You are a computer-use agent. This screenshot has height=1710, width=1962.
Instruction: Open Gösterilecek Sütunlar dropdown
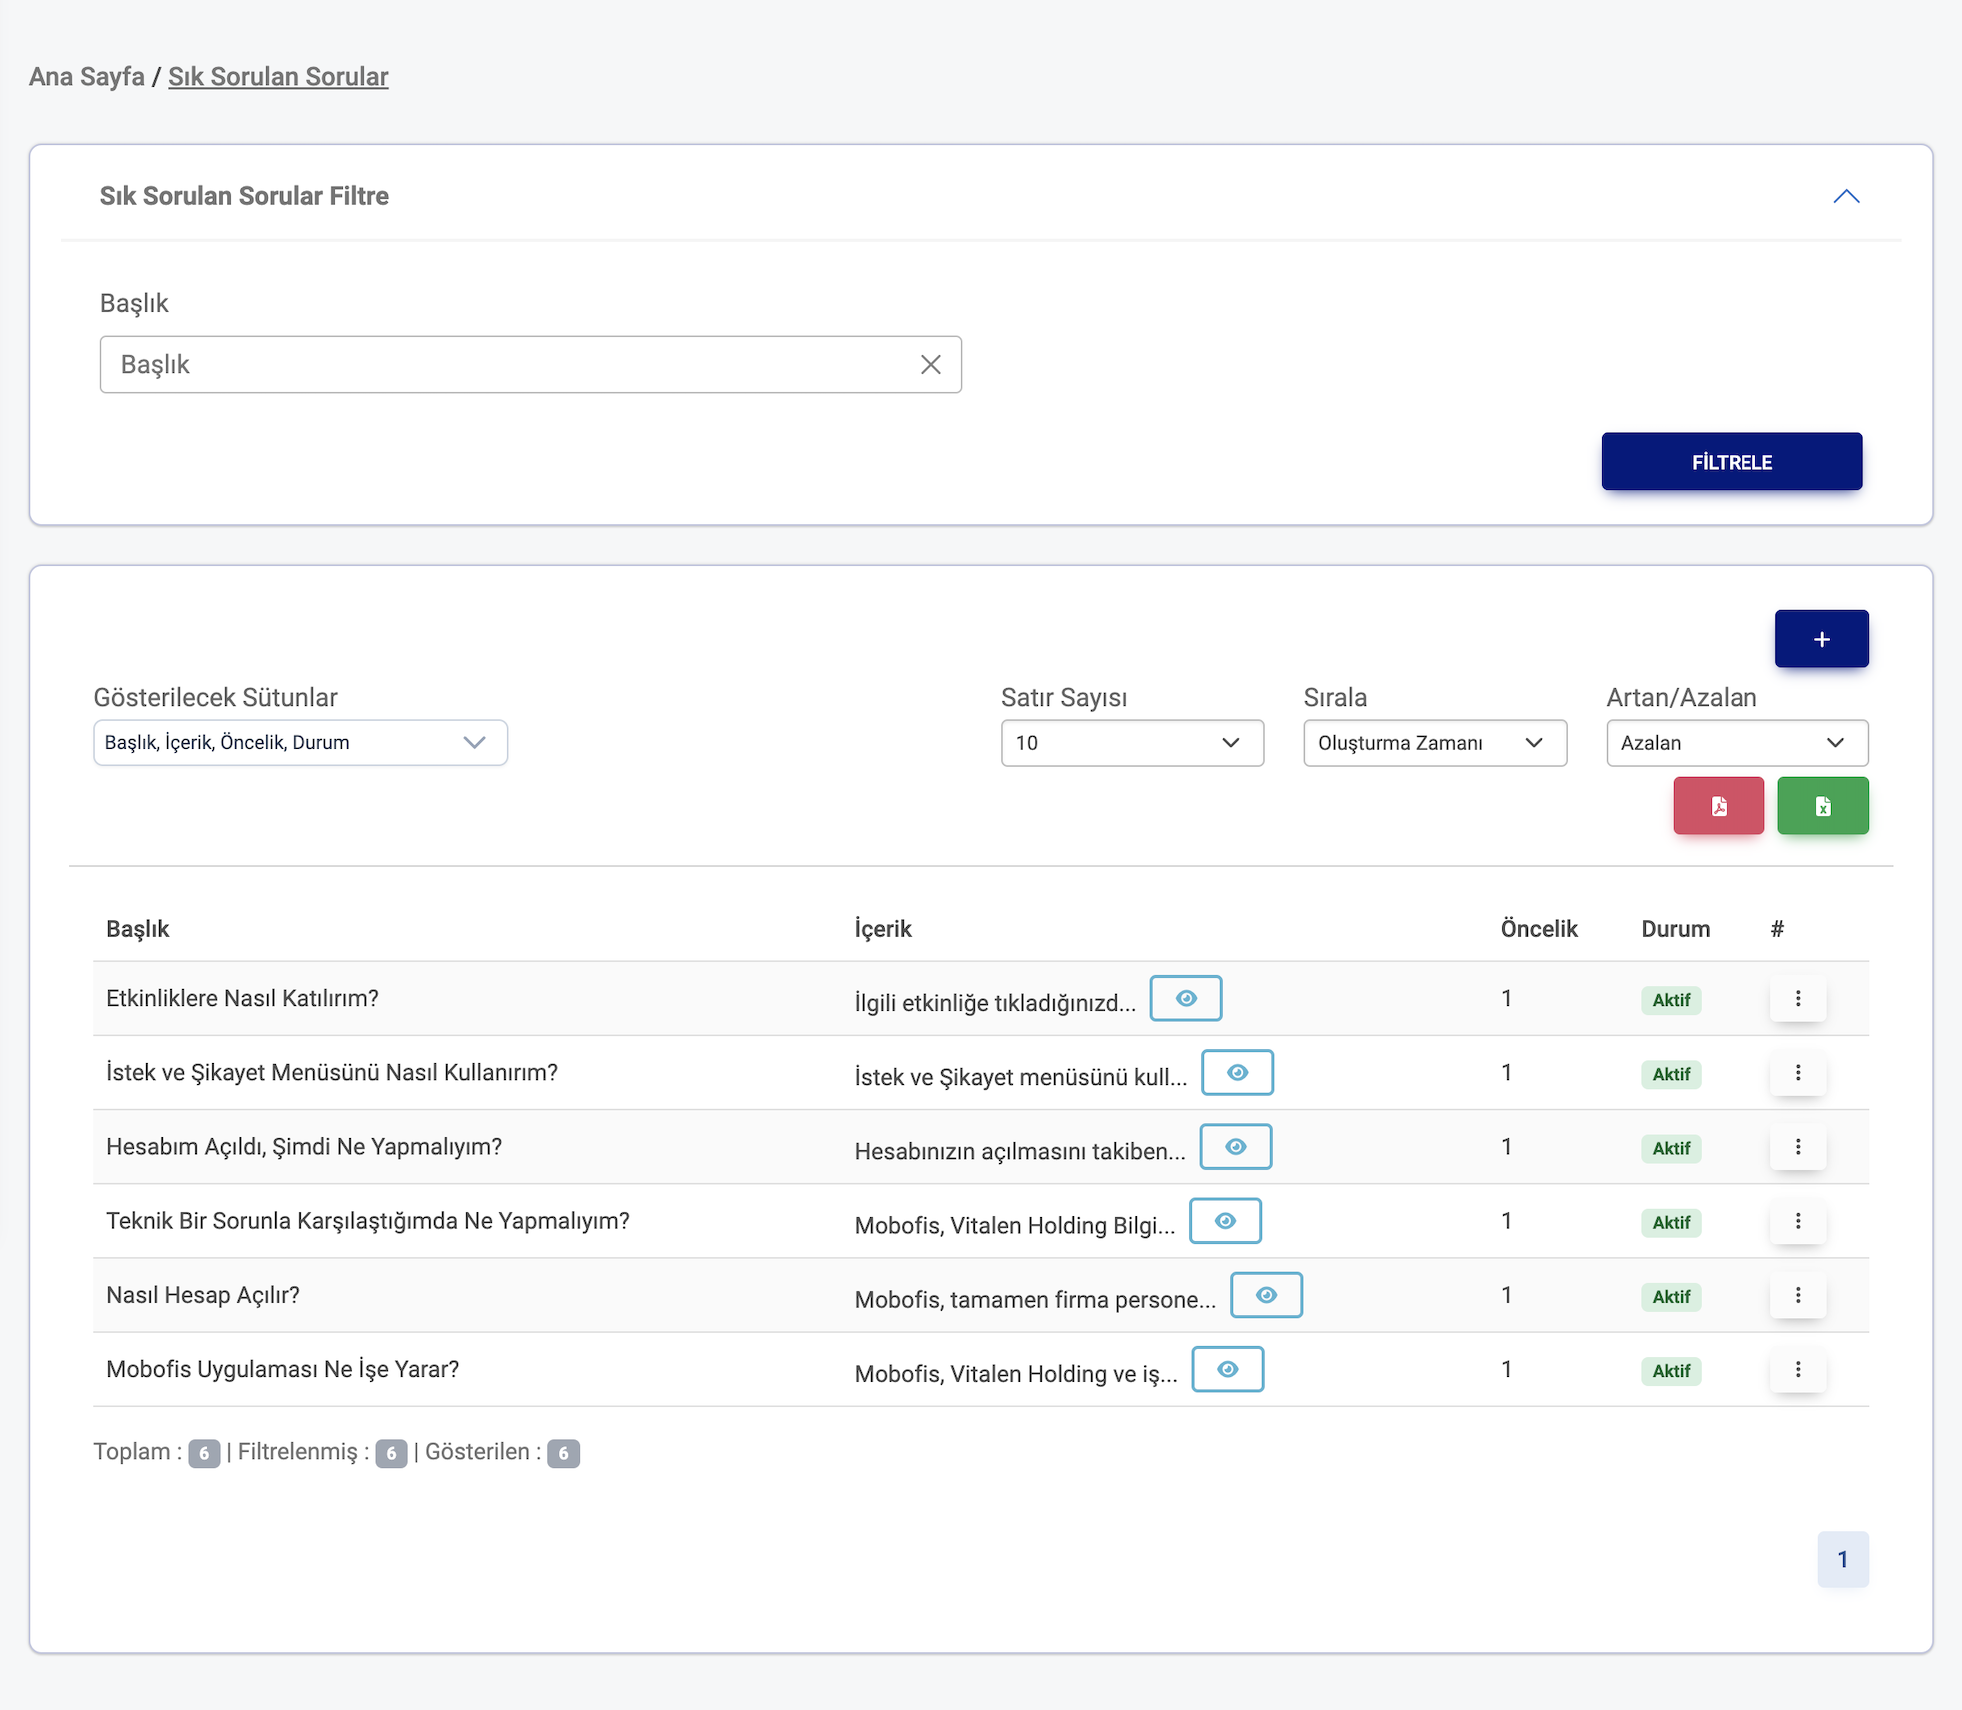pyautogui.click(x=300, y=743)
